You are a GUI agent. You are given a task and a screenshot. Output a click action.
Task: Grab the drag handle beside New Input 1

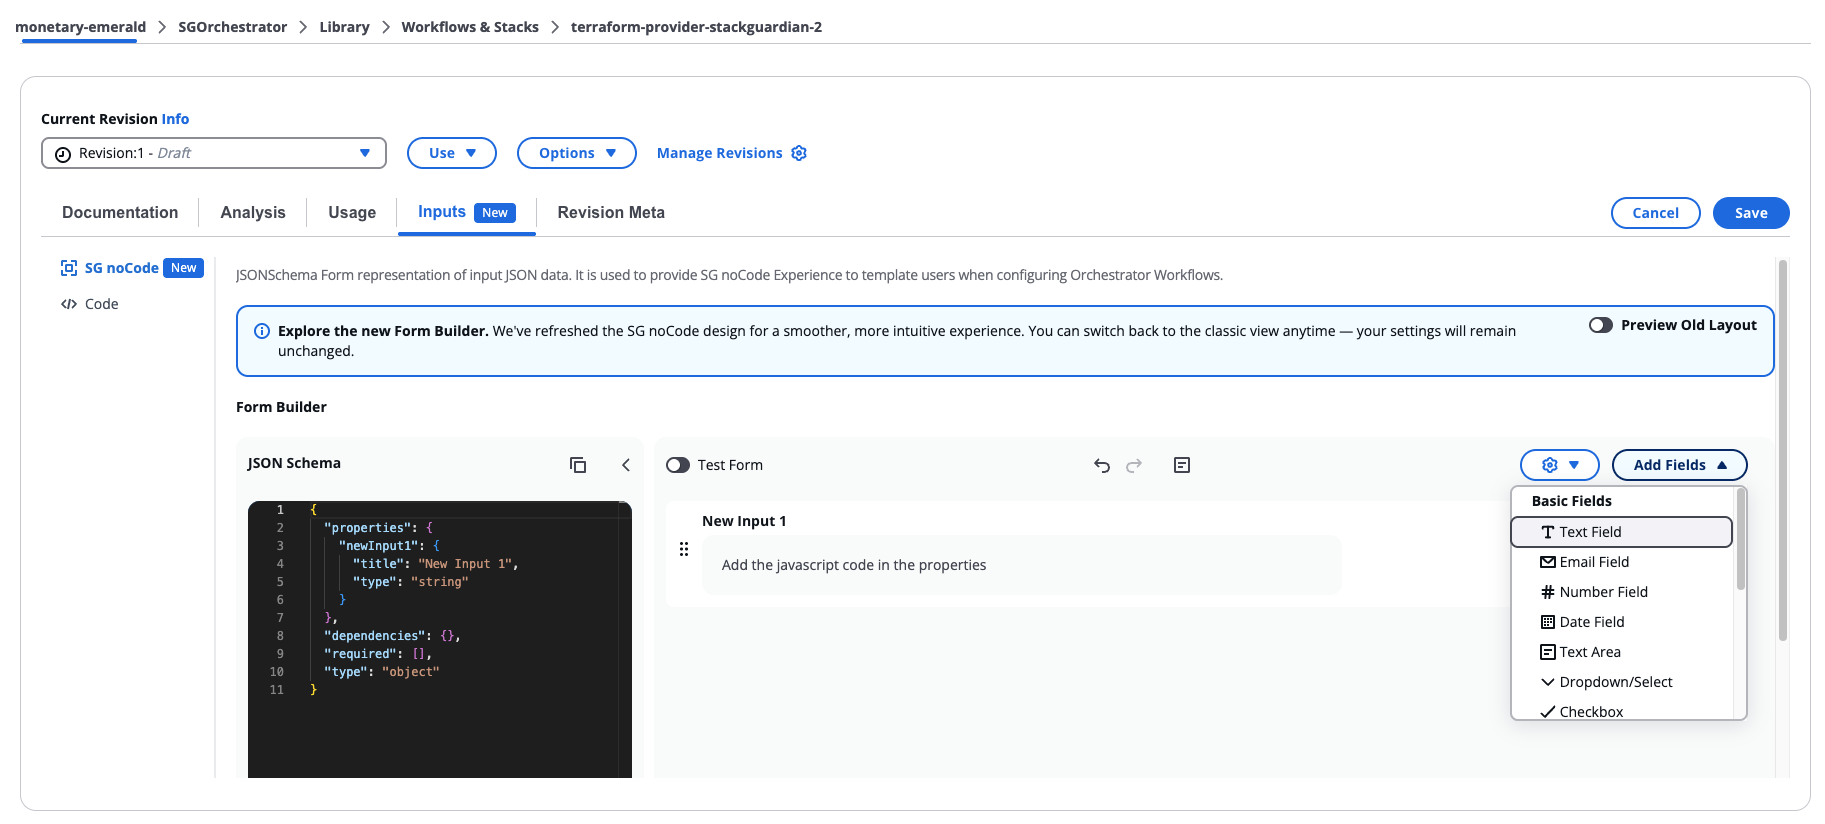[684, 548]
